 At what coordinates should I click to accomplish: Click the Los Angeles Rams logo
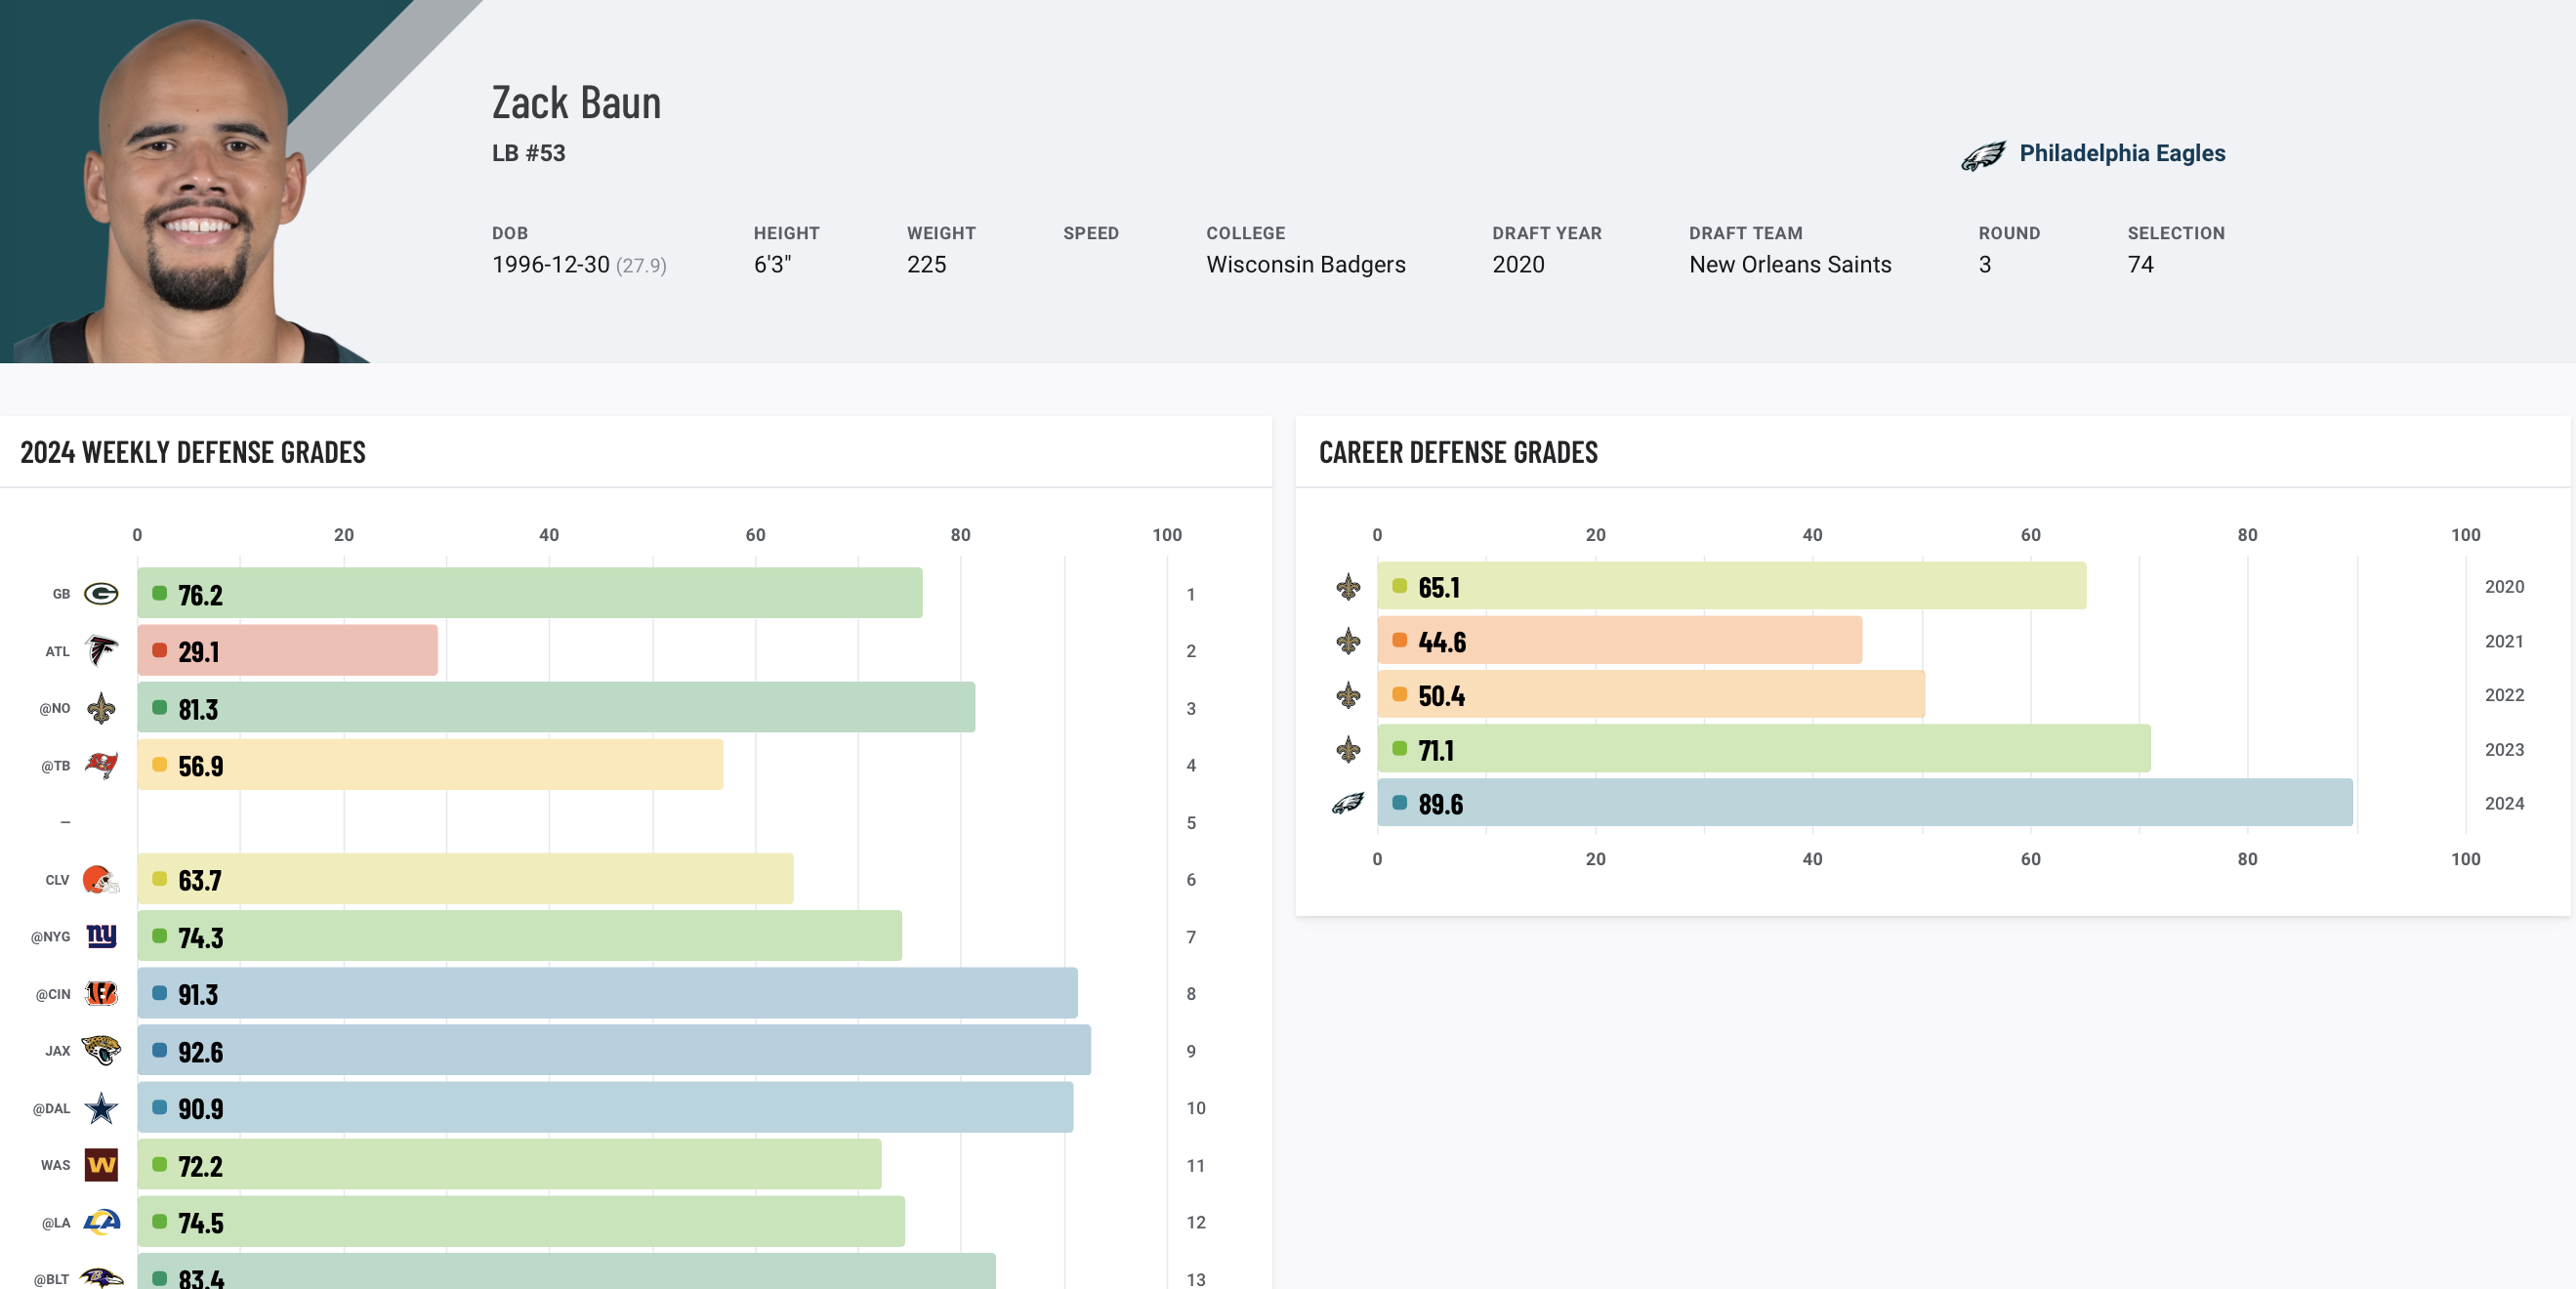[x=101, y=1222]
